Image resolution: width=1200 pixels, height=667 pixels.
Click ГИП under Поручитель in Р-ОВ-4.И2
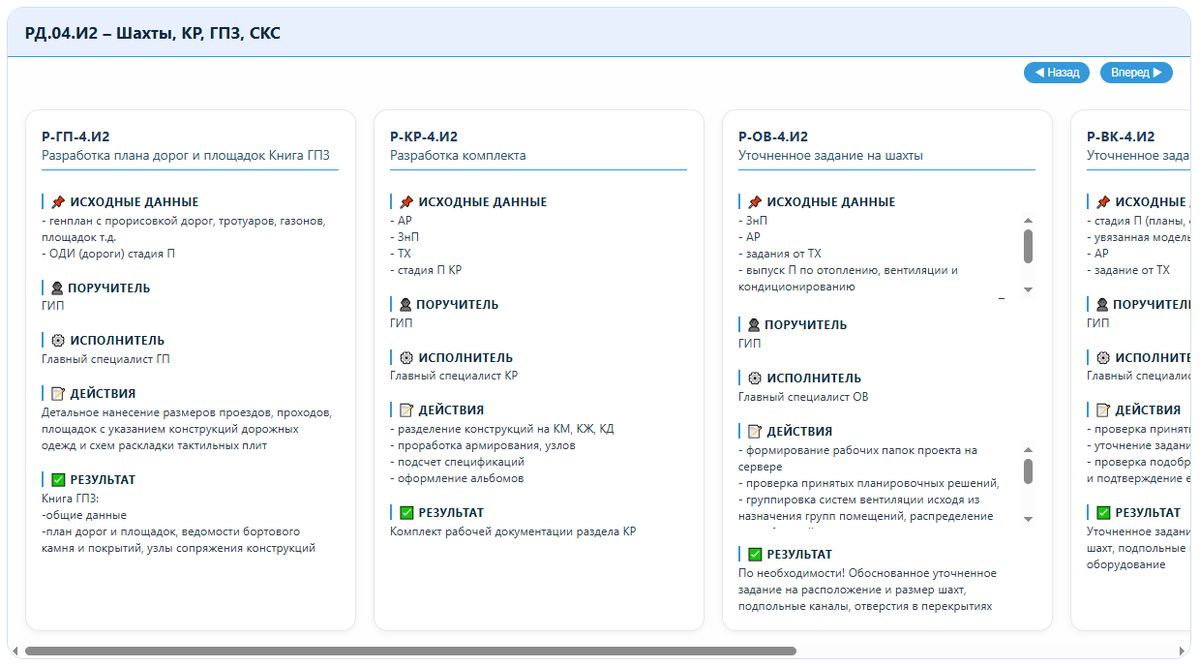point(749,343)
